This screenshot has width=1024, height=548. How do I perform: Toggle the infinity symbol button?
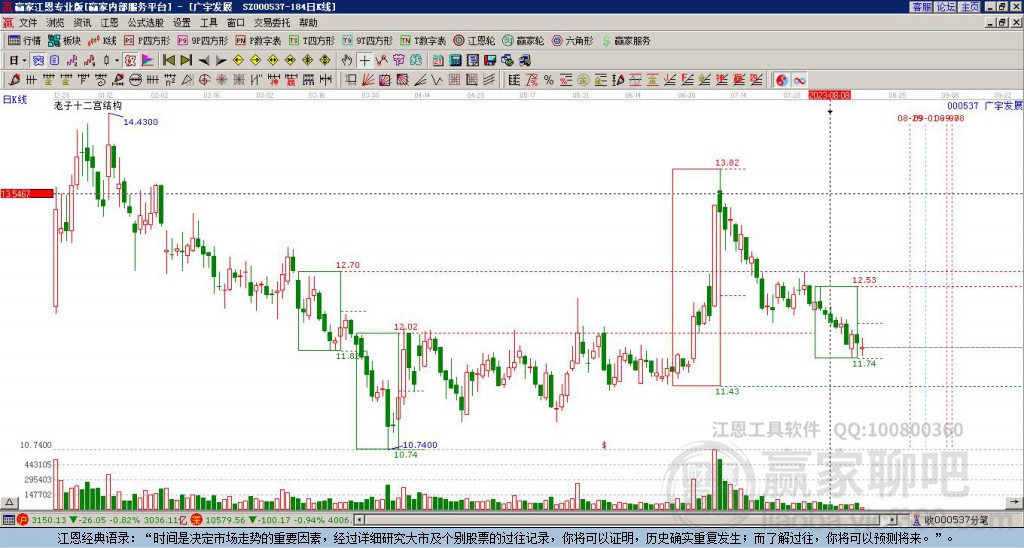(799, 80)
